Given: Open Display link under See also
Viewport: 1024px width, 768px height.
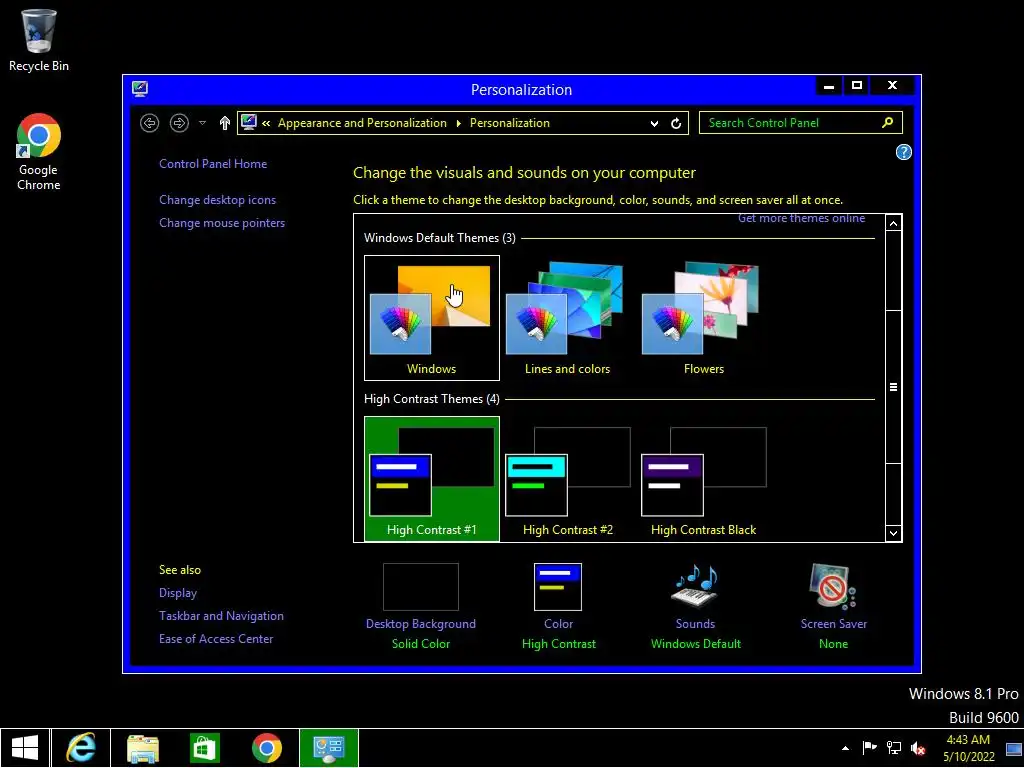Looking at the screenshot, I should pos(178,593).
